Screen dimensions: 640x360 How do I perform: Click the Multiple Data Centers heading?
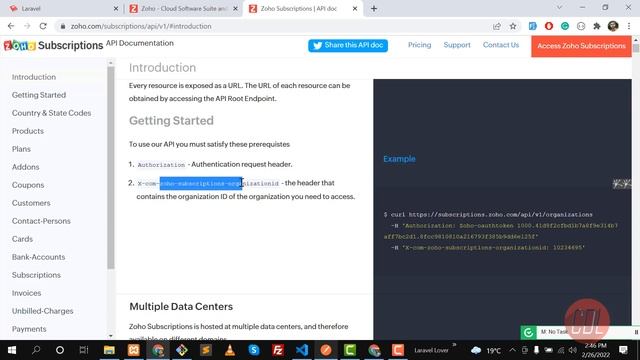pos(181,307)
